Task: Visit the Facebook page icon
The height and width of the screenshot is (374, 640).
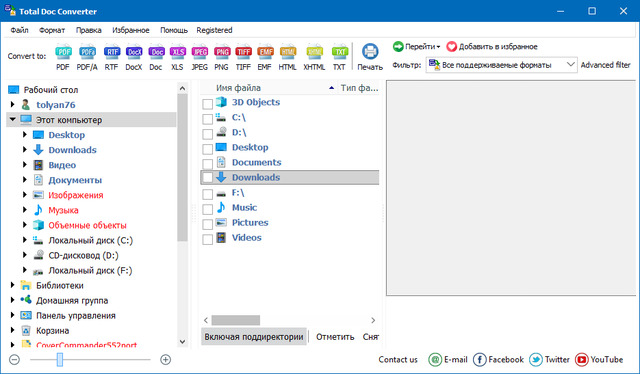Action: (480, 360)
